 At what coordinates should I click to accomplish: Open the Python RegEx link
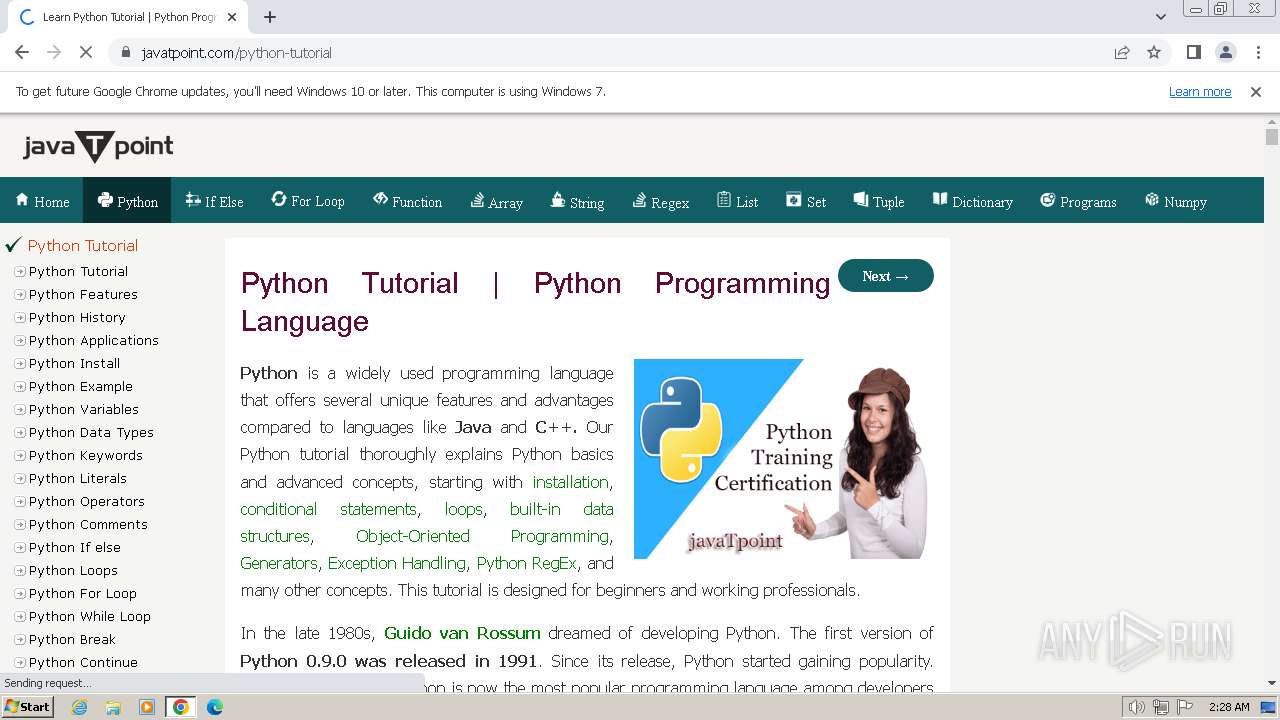tap(527, 563)
